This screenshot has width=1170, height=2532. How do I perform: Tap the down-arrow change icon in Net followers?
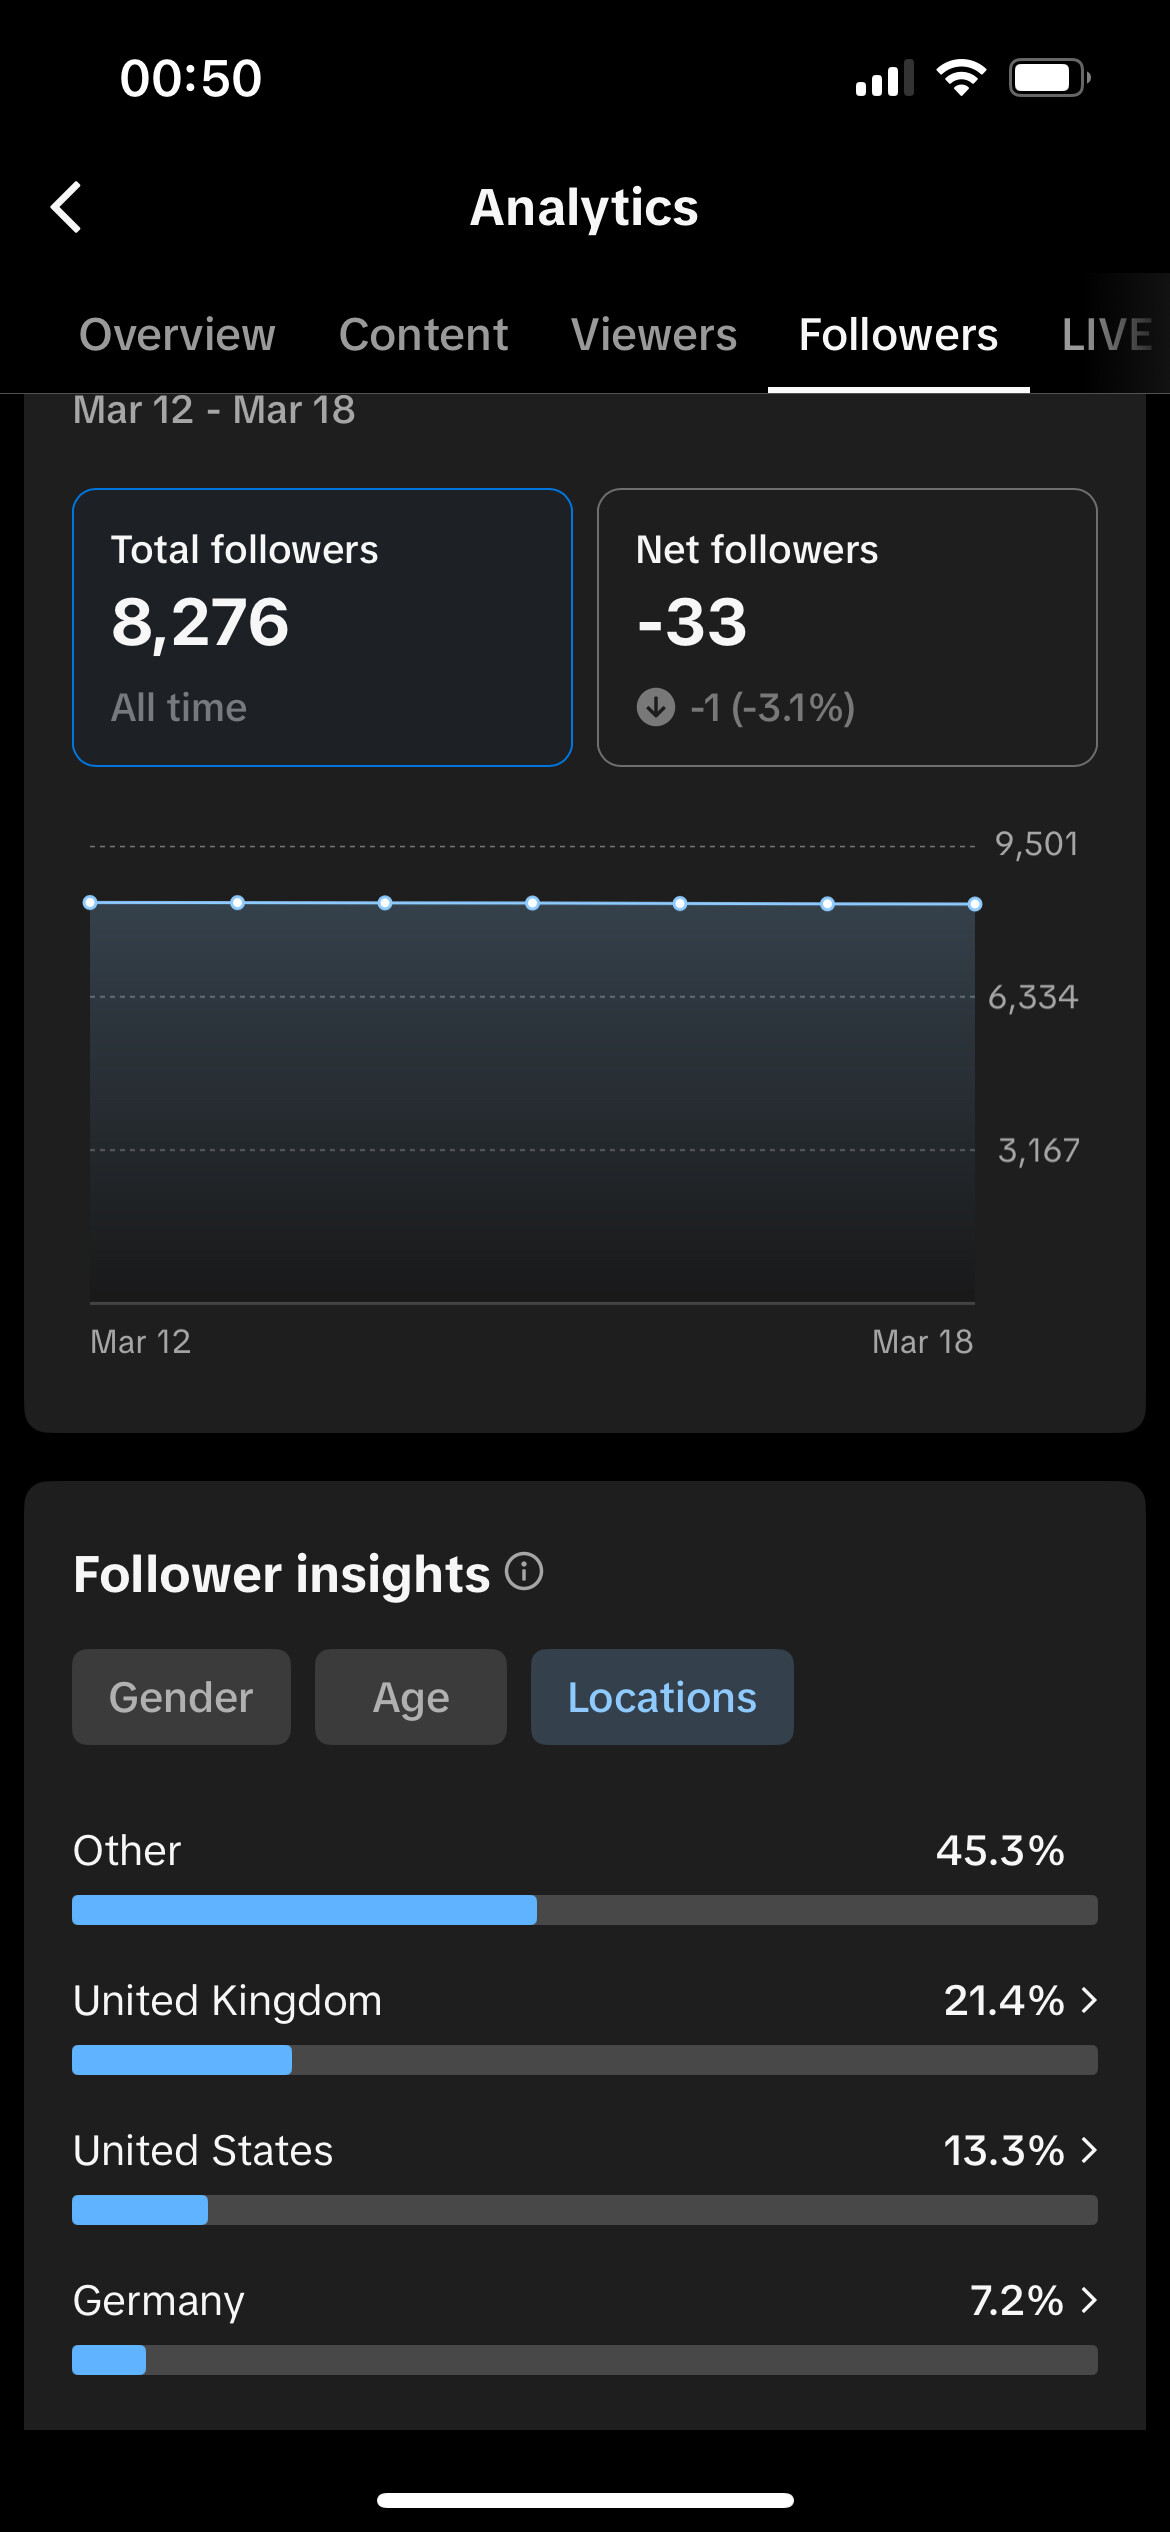(656, 707)
